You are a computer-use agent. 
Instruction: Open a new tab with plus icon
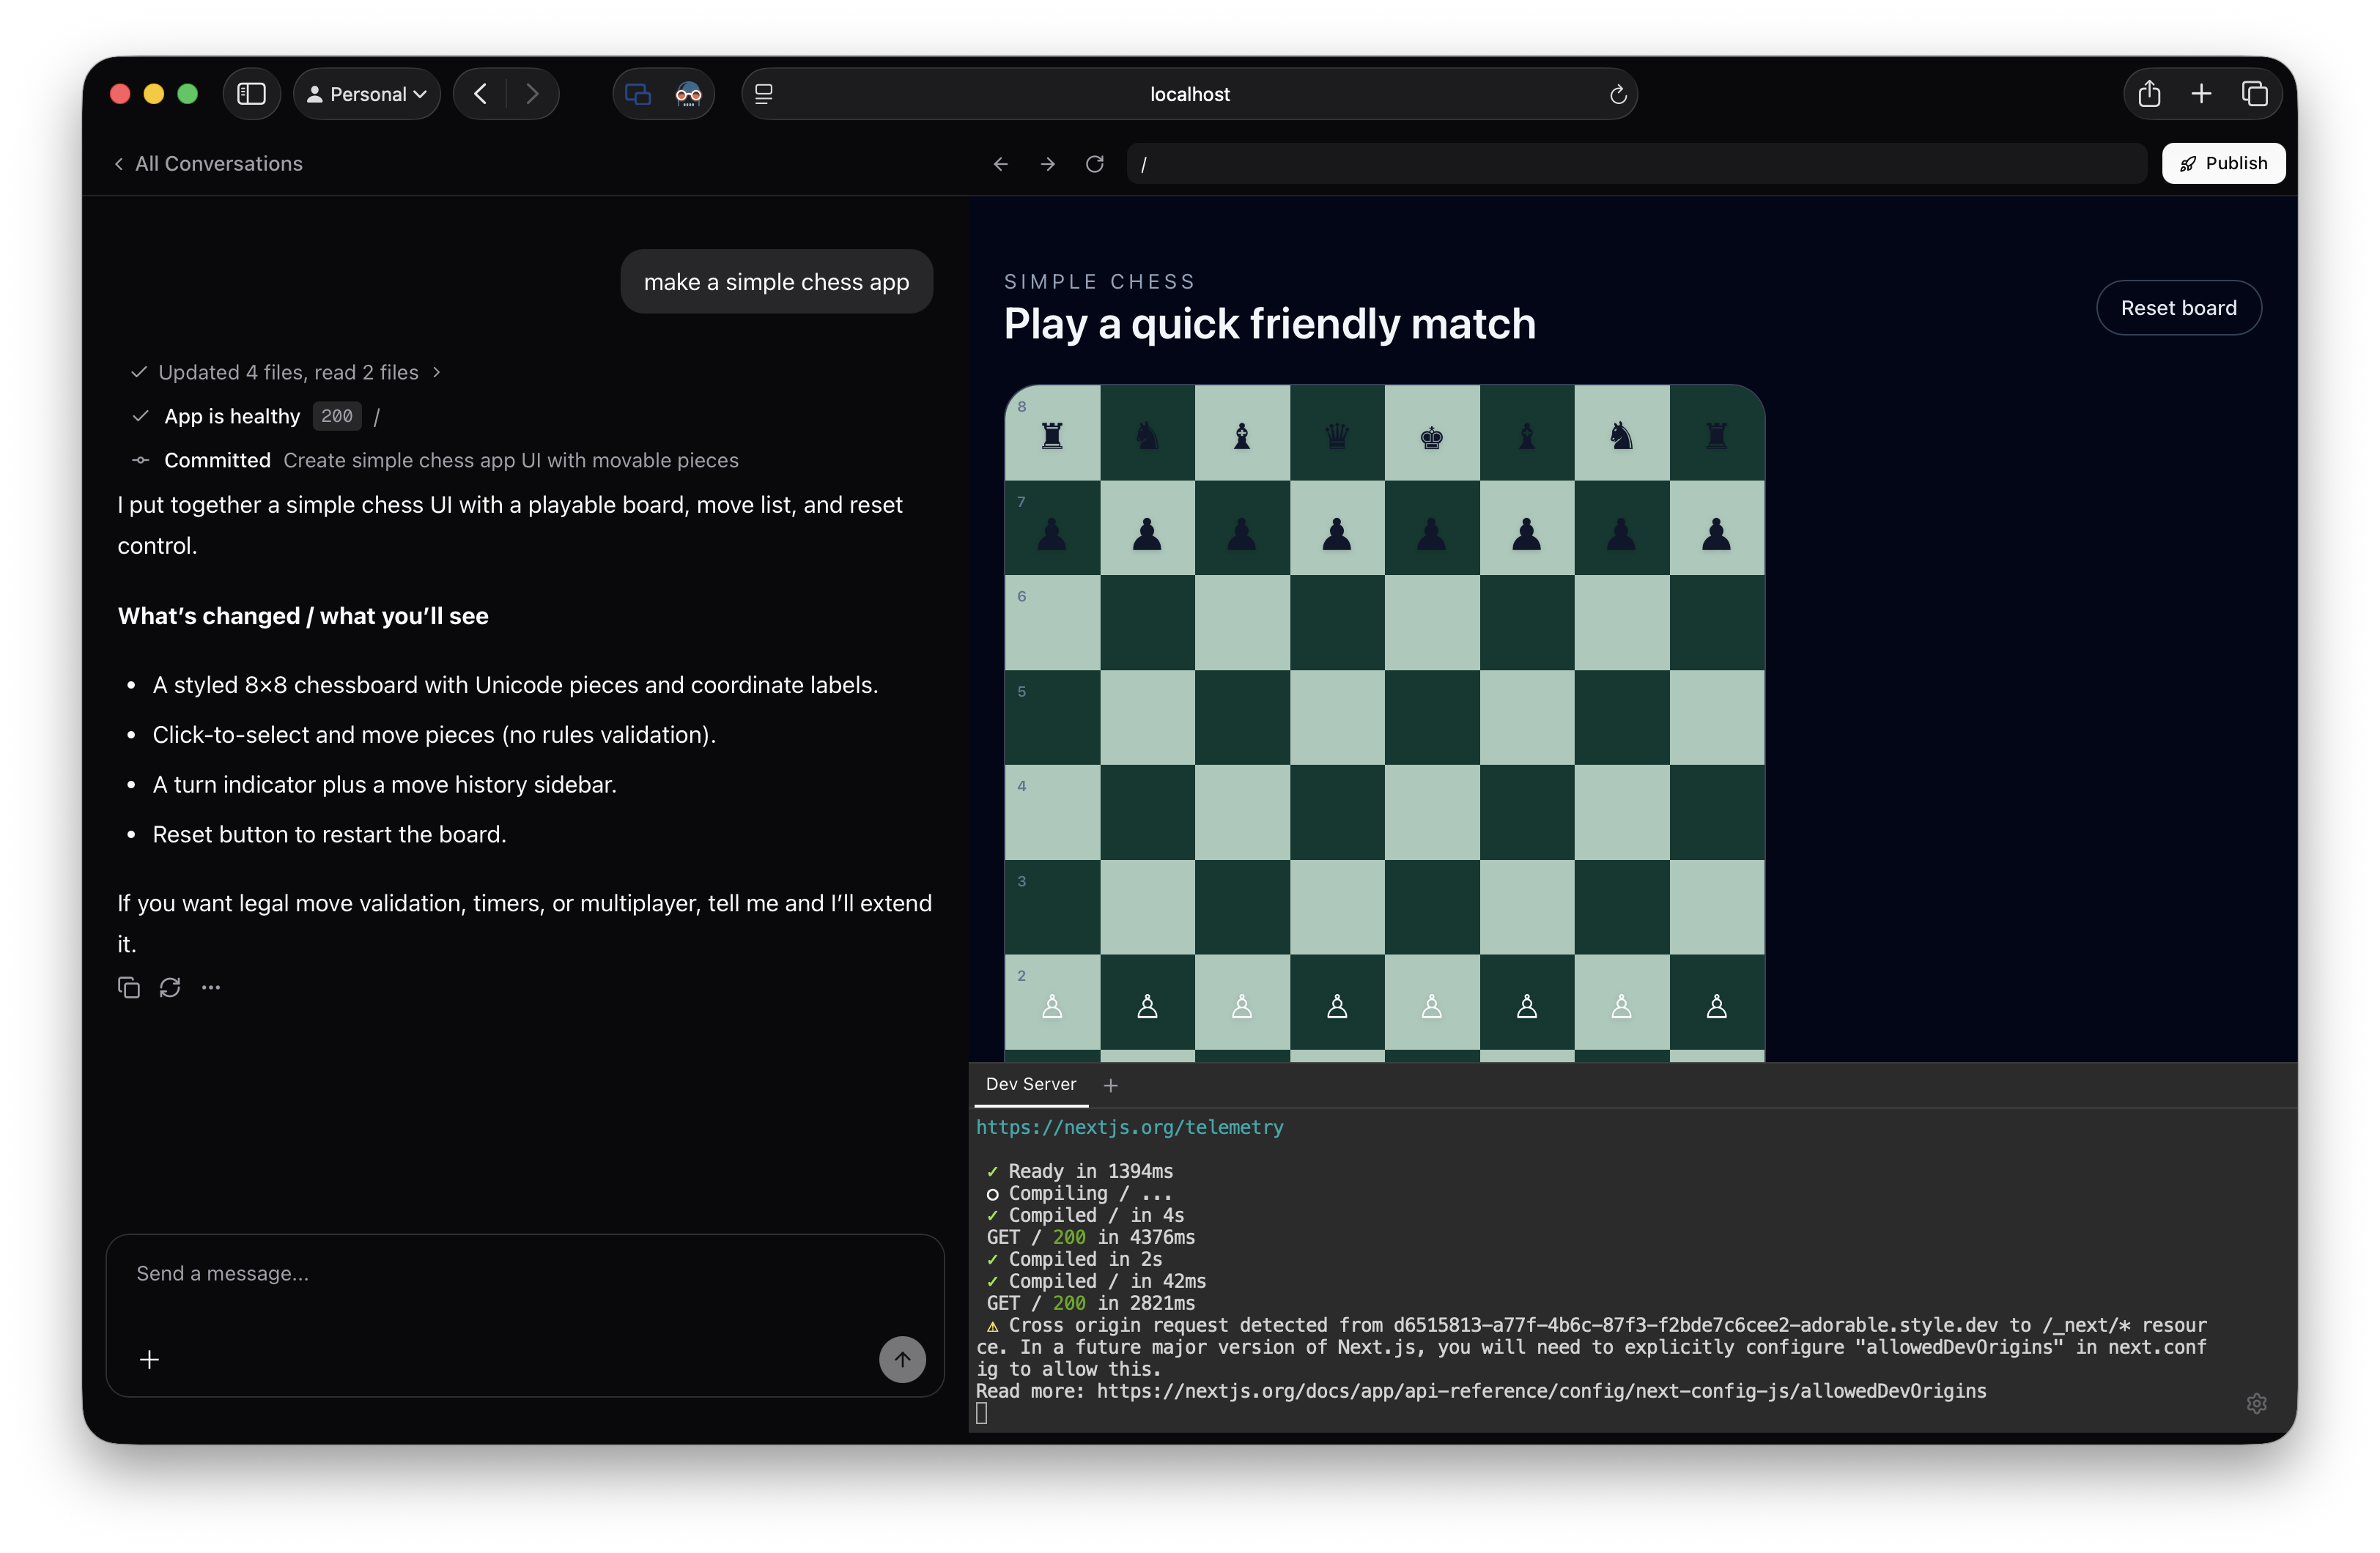click(x=2201, y=94)
